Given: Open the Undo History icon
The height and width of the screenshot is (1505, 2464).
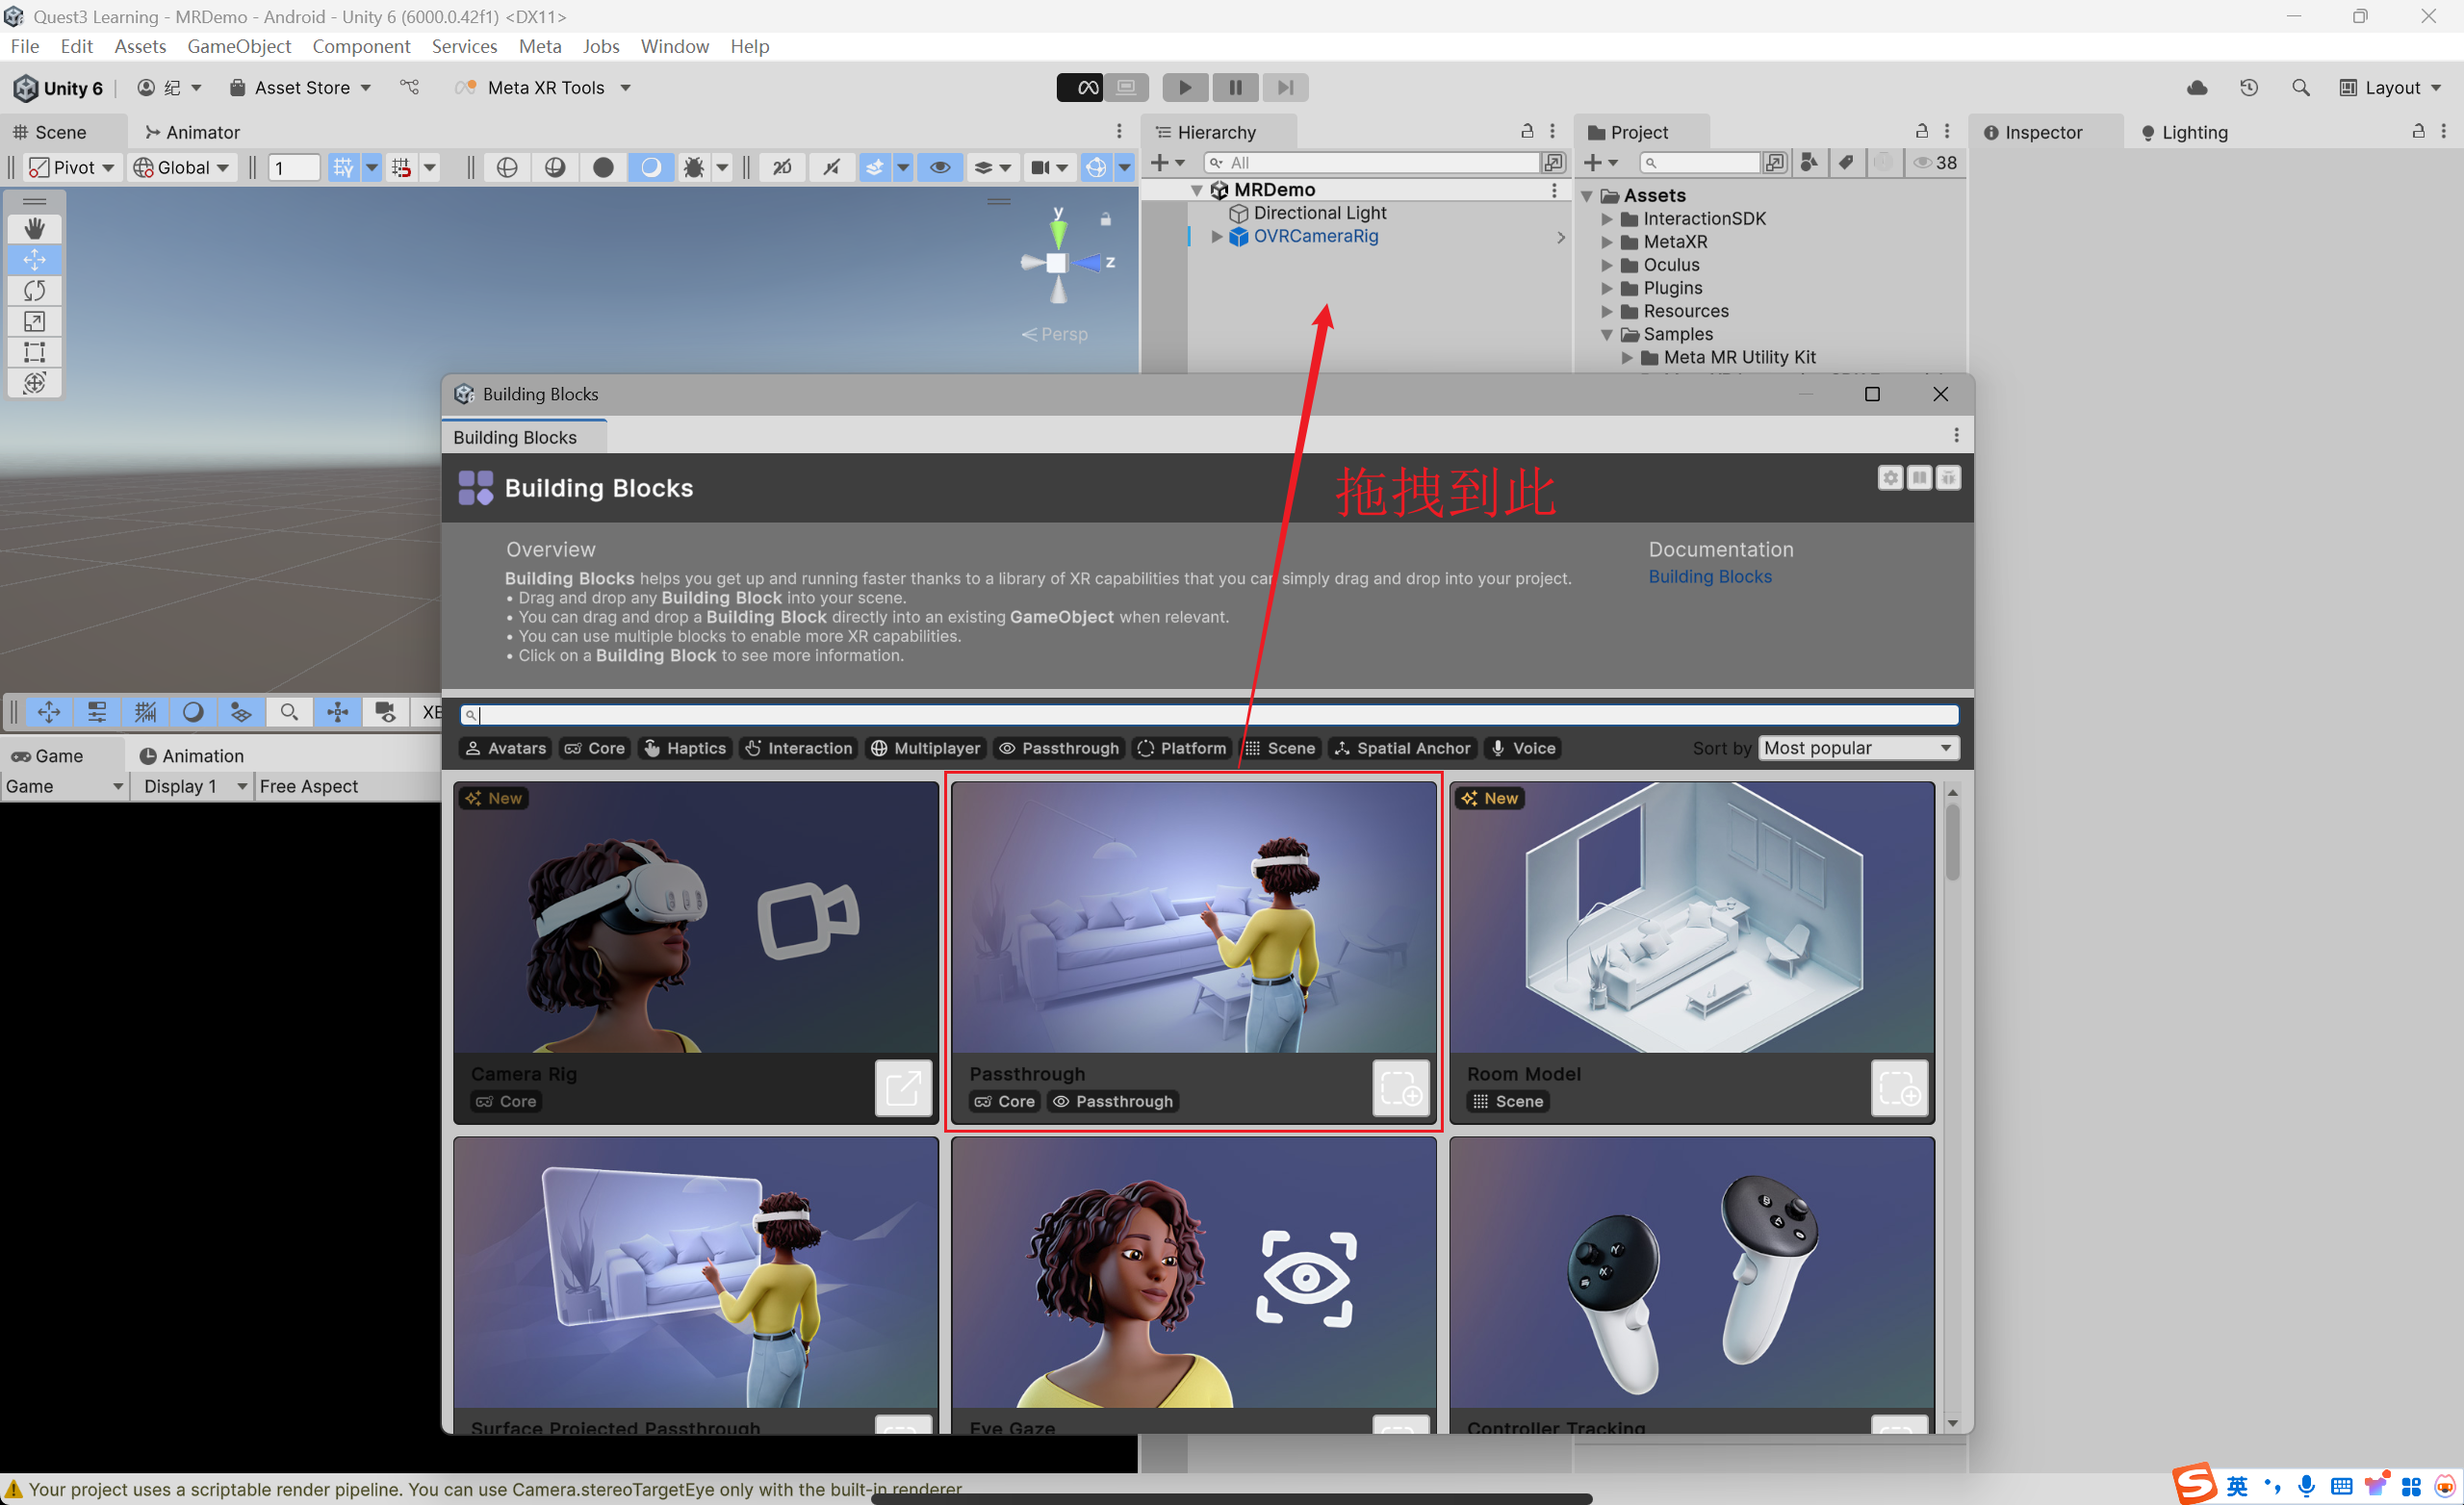Looking at the screenshot, I should 2249,88.
